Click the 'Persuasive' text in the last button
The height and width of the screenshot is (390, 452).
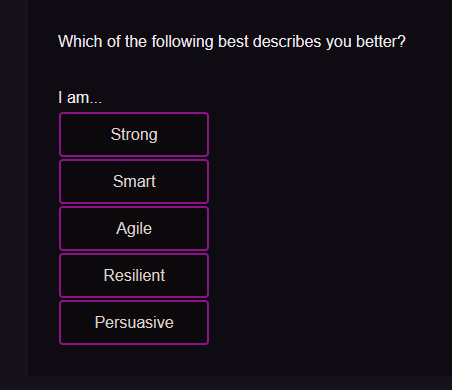coord(134,322)
